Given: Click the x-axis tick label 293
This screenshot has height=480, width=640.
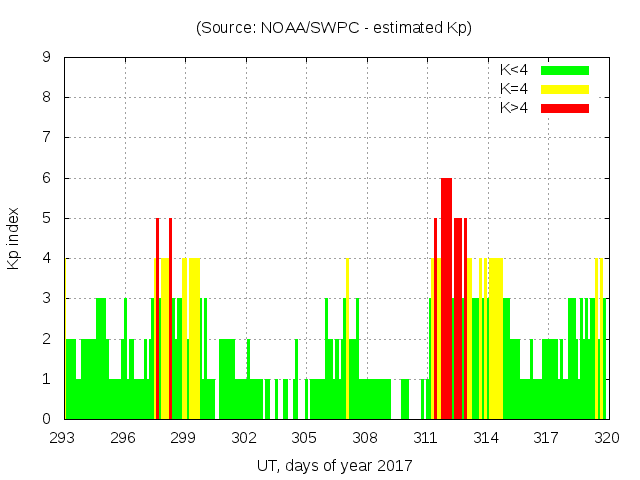Looking at the screenshot, I should (63, 438).
